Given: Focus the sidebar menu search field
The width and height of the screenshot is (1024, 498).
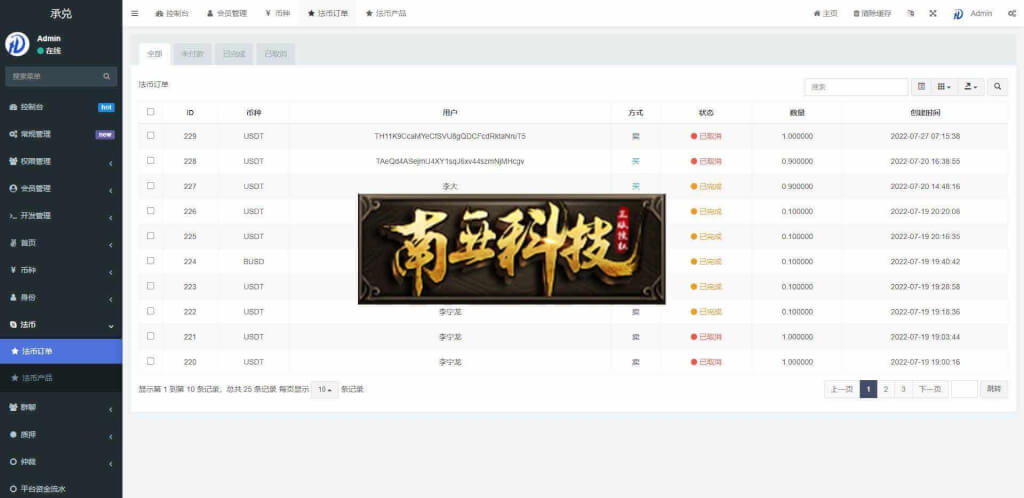Looking at the screenshot, I should 54,76.
